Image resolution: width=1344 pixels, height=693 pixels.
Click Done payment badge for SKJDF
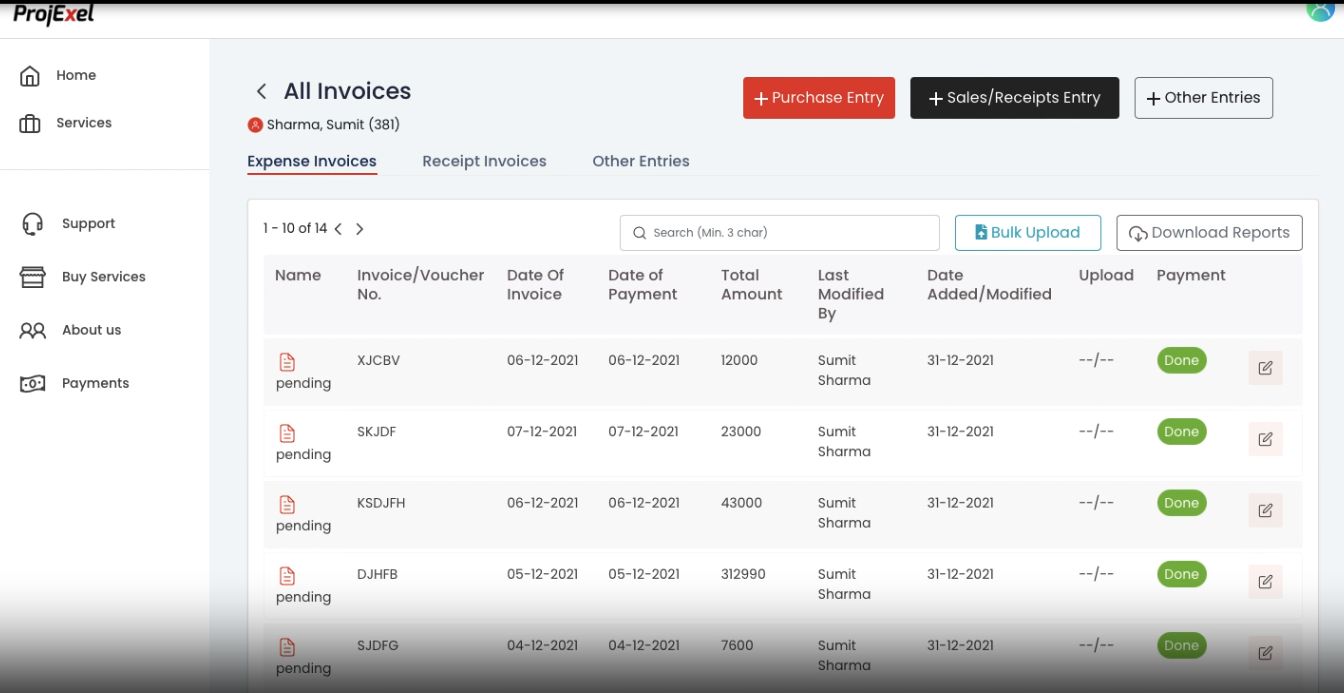coord(1181,432)
